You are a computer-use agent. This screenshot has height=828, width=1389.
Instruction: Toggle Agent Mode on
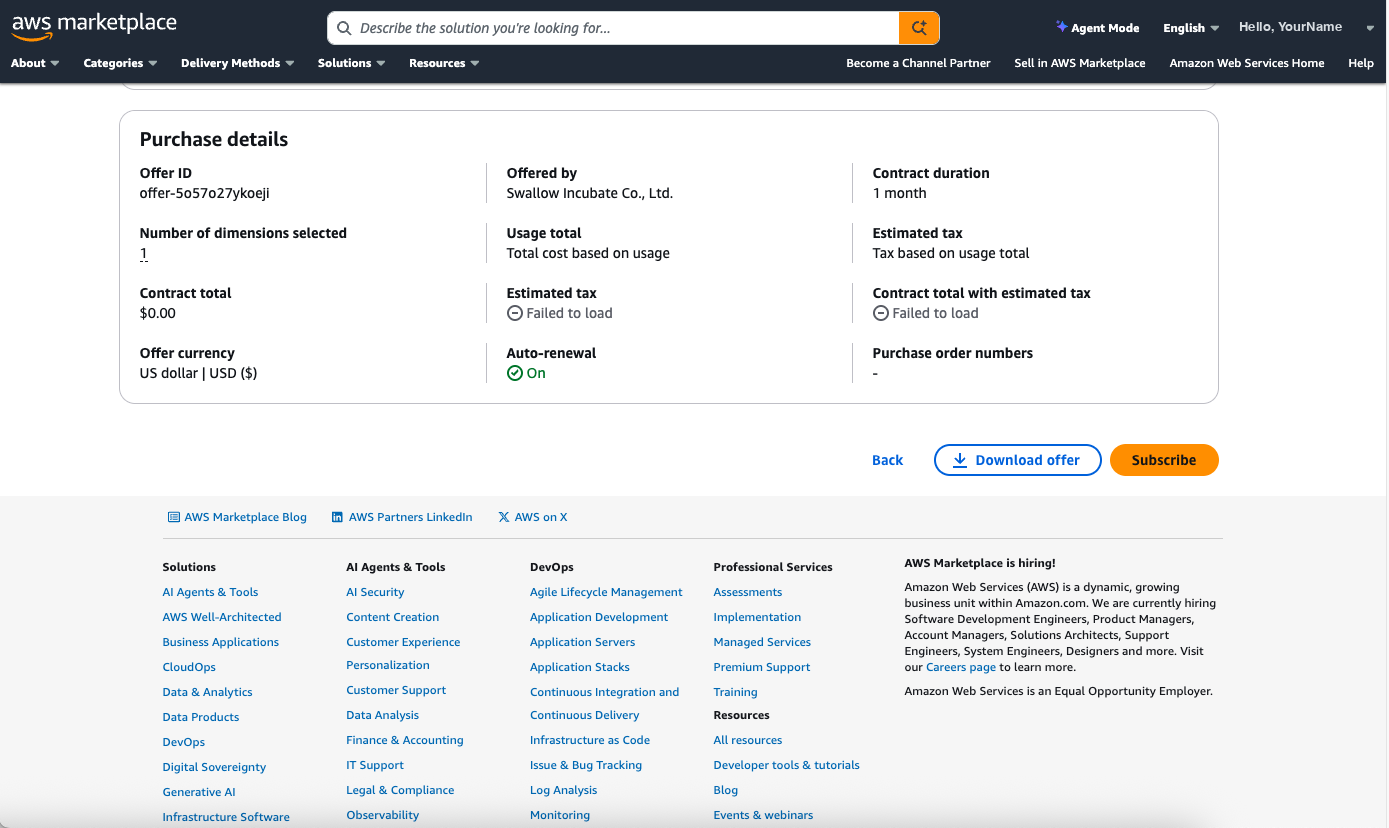click(1097, 28)
